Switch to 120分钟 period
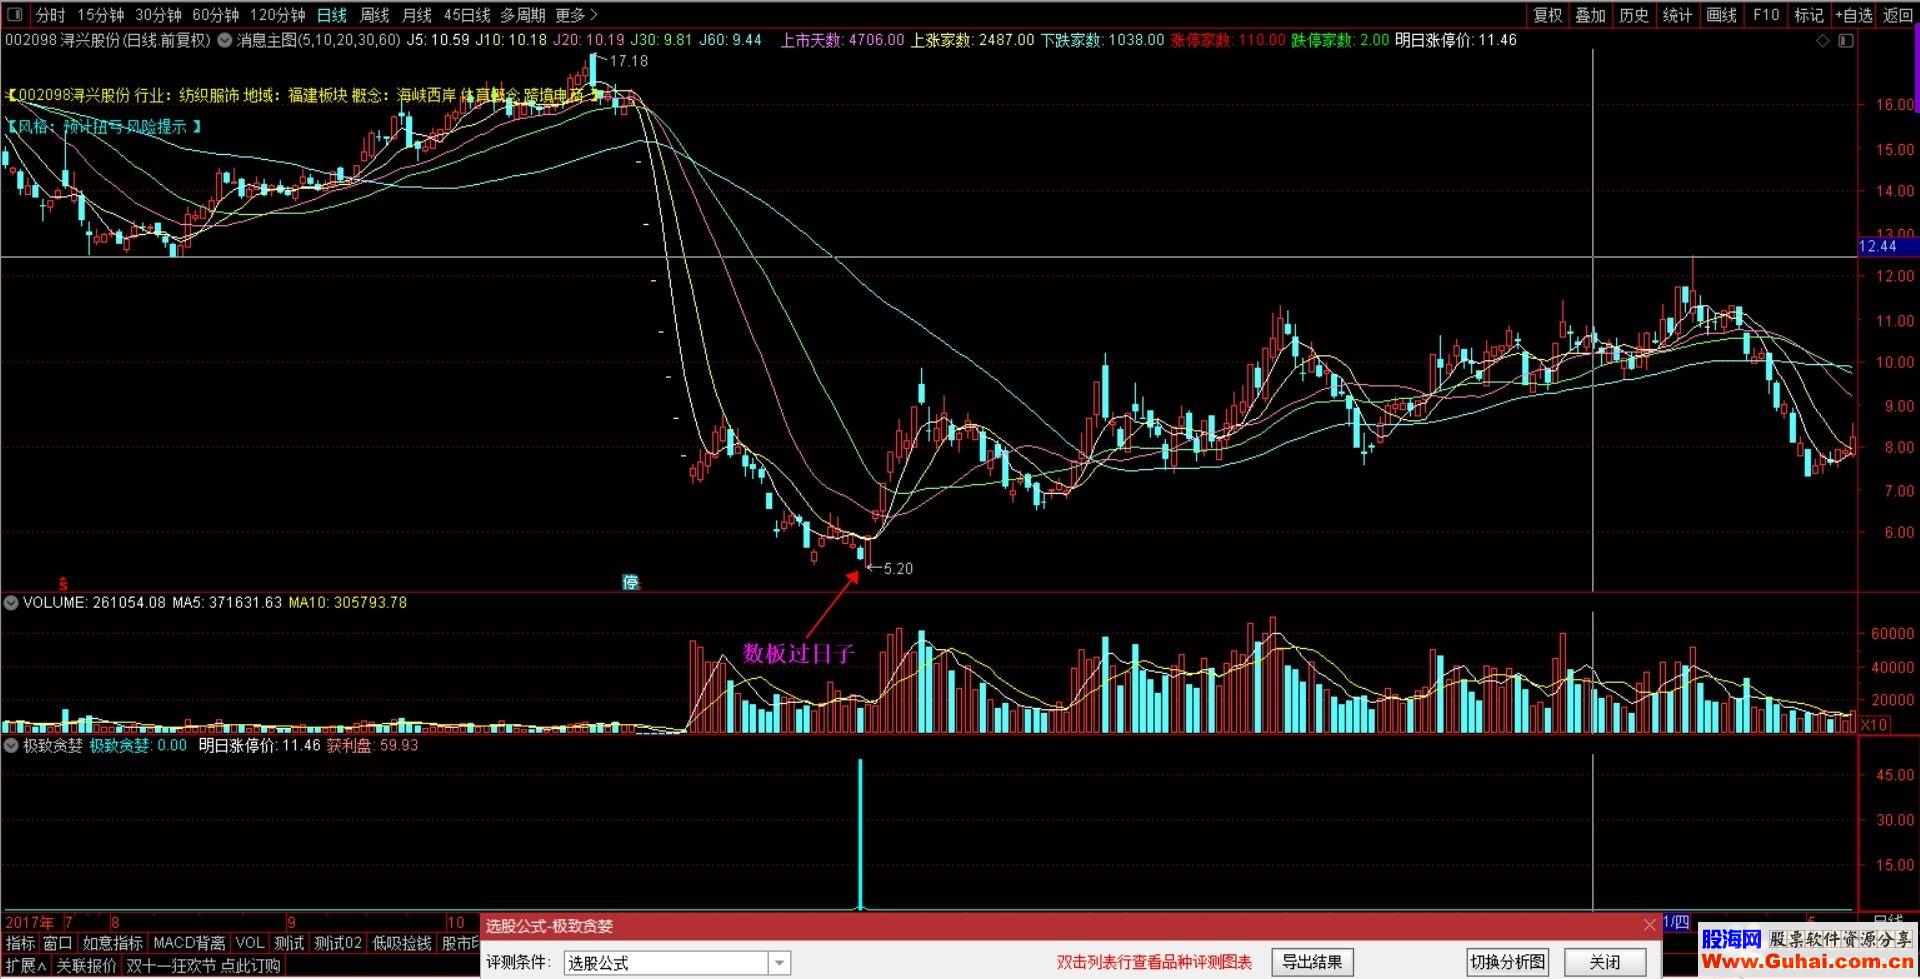The height and width of the screenshot is (979, 1920). click(x=277, y=15)
